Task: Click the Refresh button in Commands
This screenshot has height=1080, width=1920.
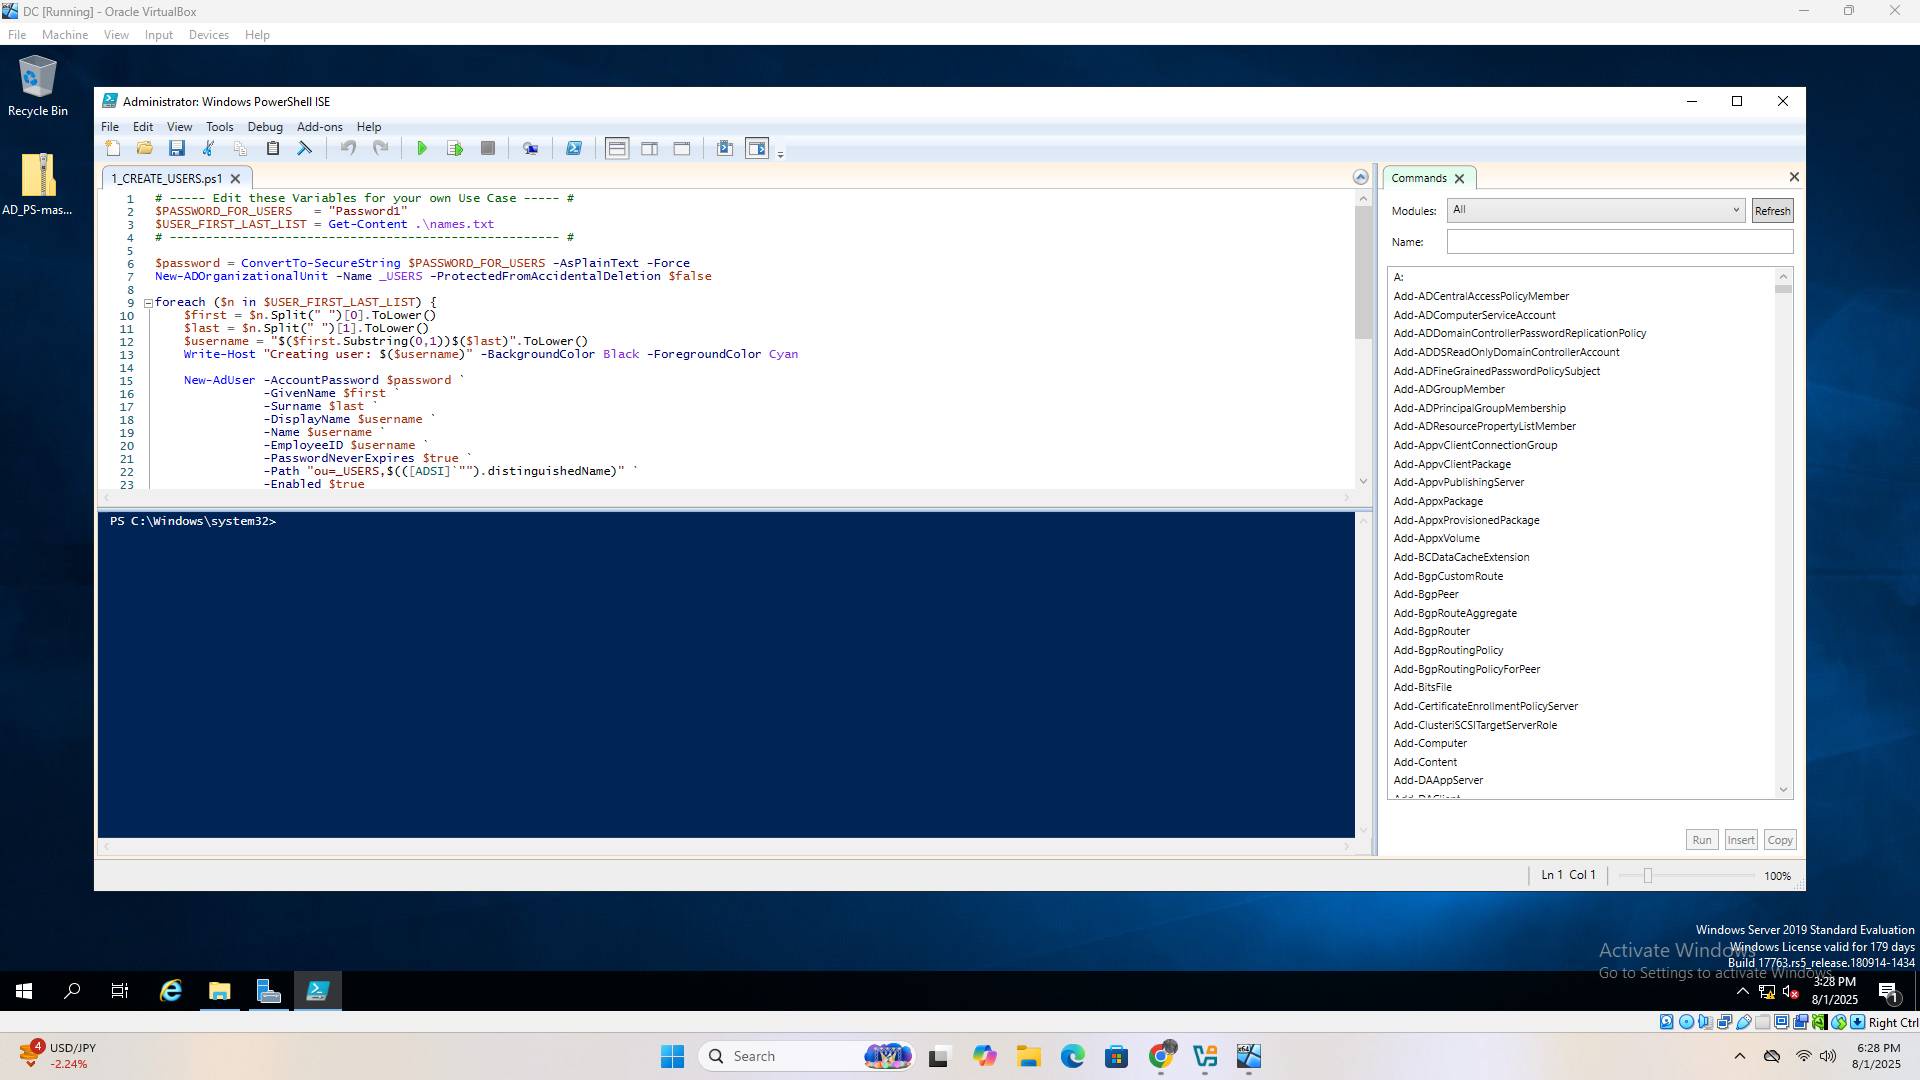Action: [x=1771, y=211]
